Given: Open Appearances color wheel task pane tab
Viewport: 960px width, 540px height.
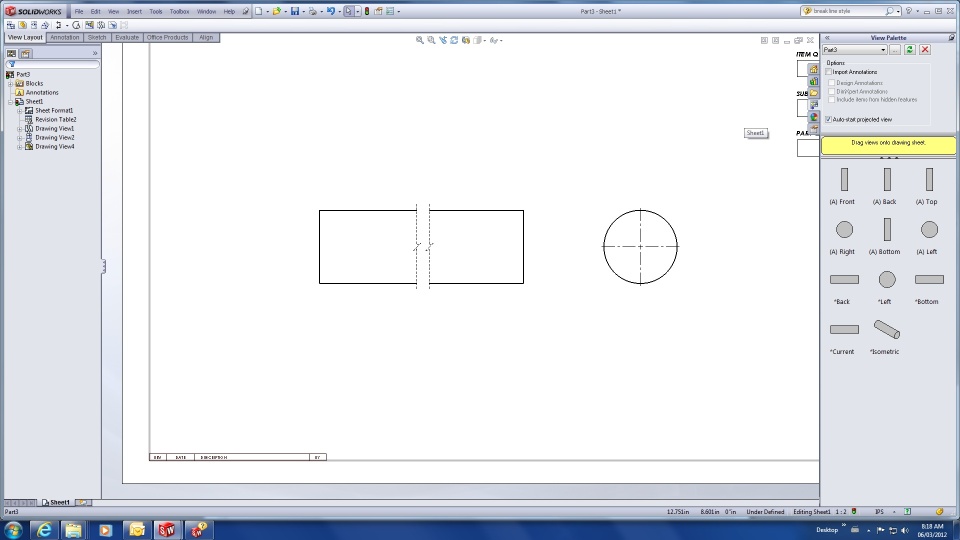Looking at the screenshot, I should (x=814, y=116).
